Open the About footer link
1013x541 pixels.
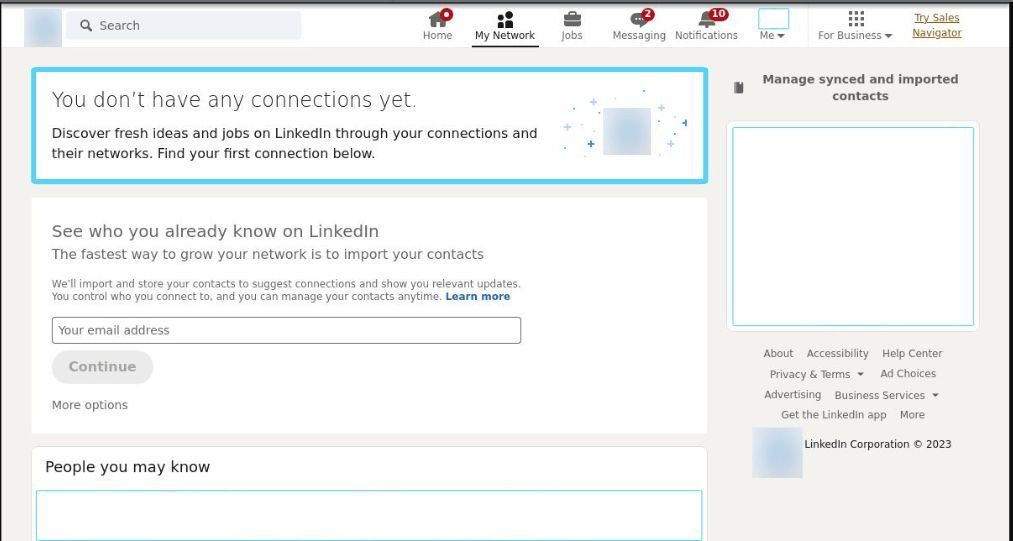click(778, 354)
